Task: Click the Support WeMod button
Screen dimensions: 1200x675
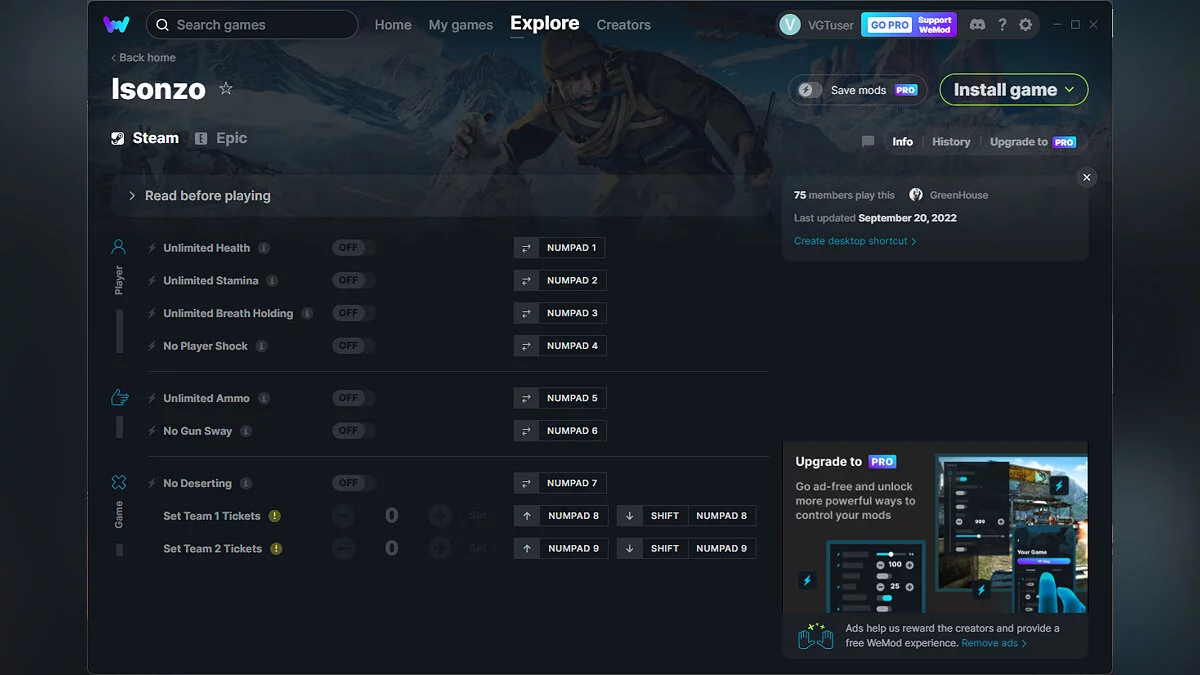Action: click(935, 25)
